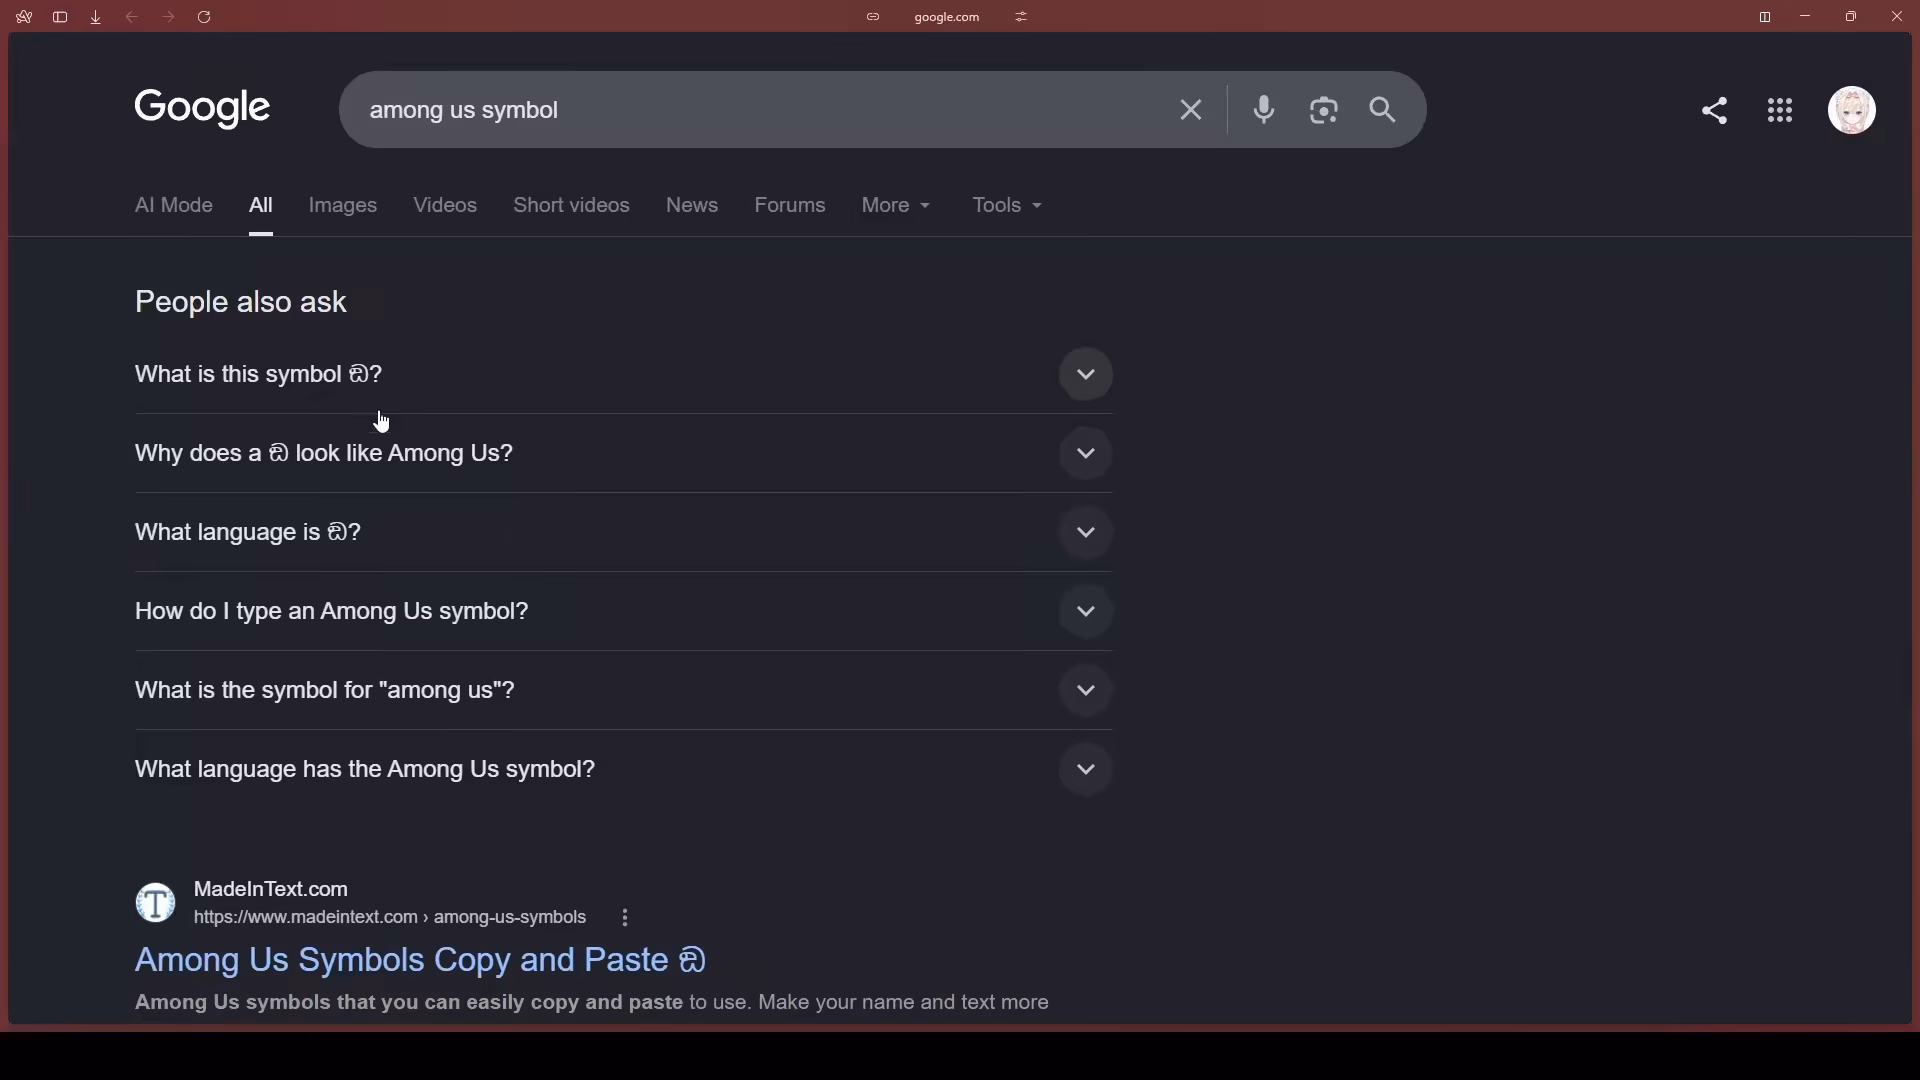Open the Tools dropdown

(1008, 206)
